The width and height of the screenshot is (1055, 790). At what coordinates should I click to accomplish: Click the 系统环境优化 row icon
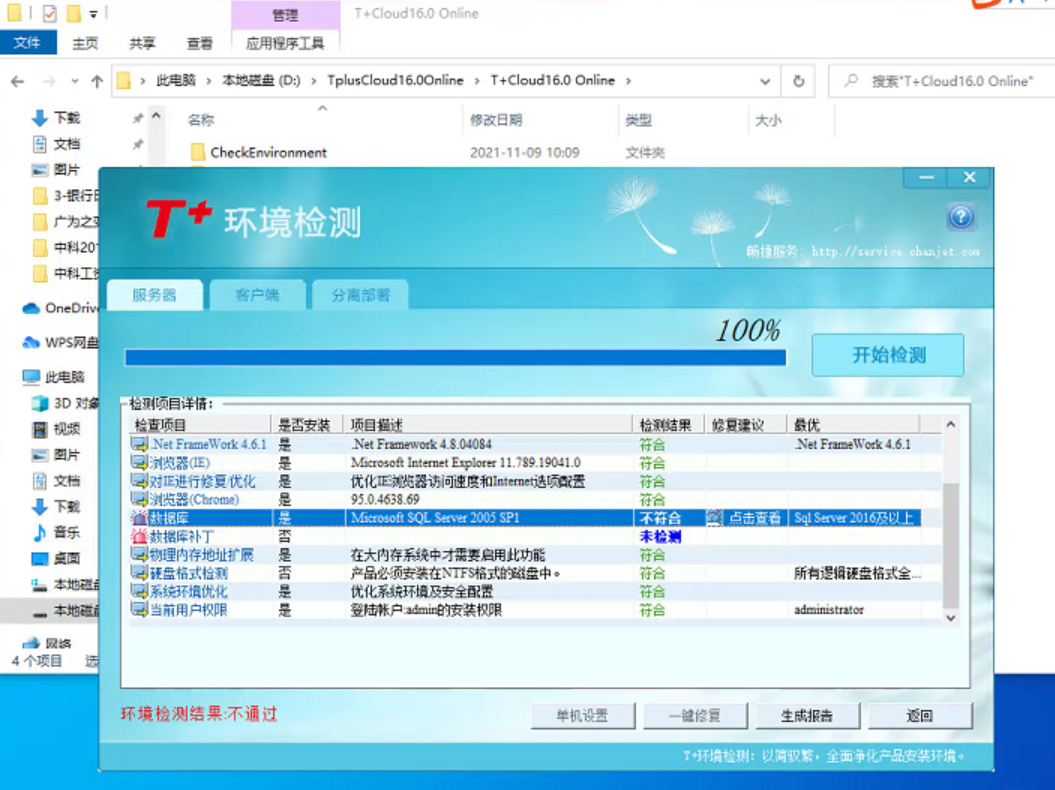[x=139, y=591]
